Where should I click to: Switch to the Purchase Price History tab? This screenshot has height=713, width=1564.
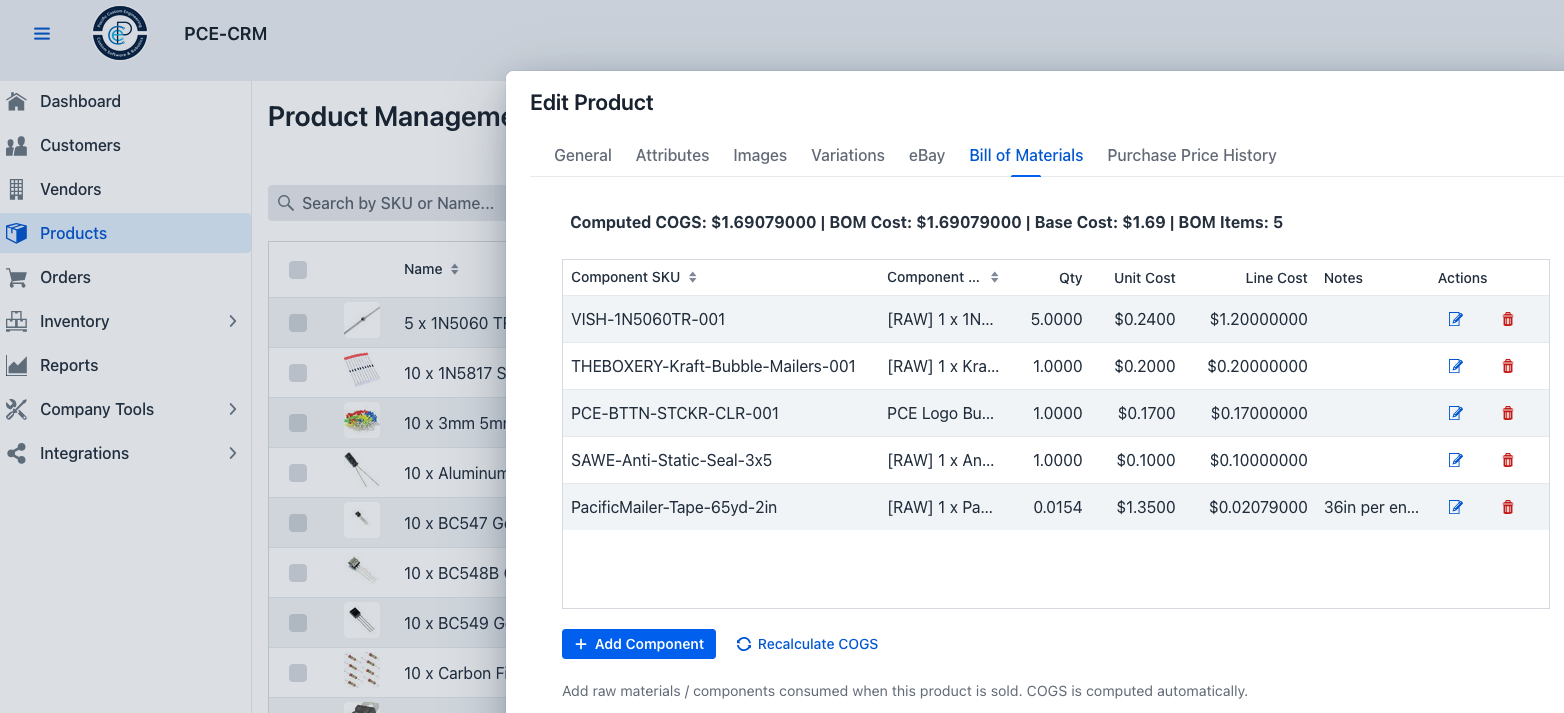tap(1191, 155)
